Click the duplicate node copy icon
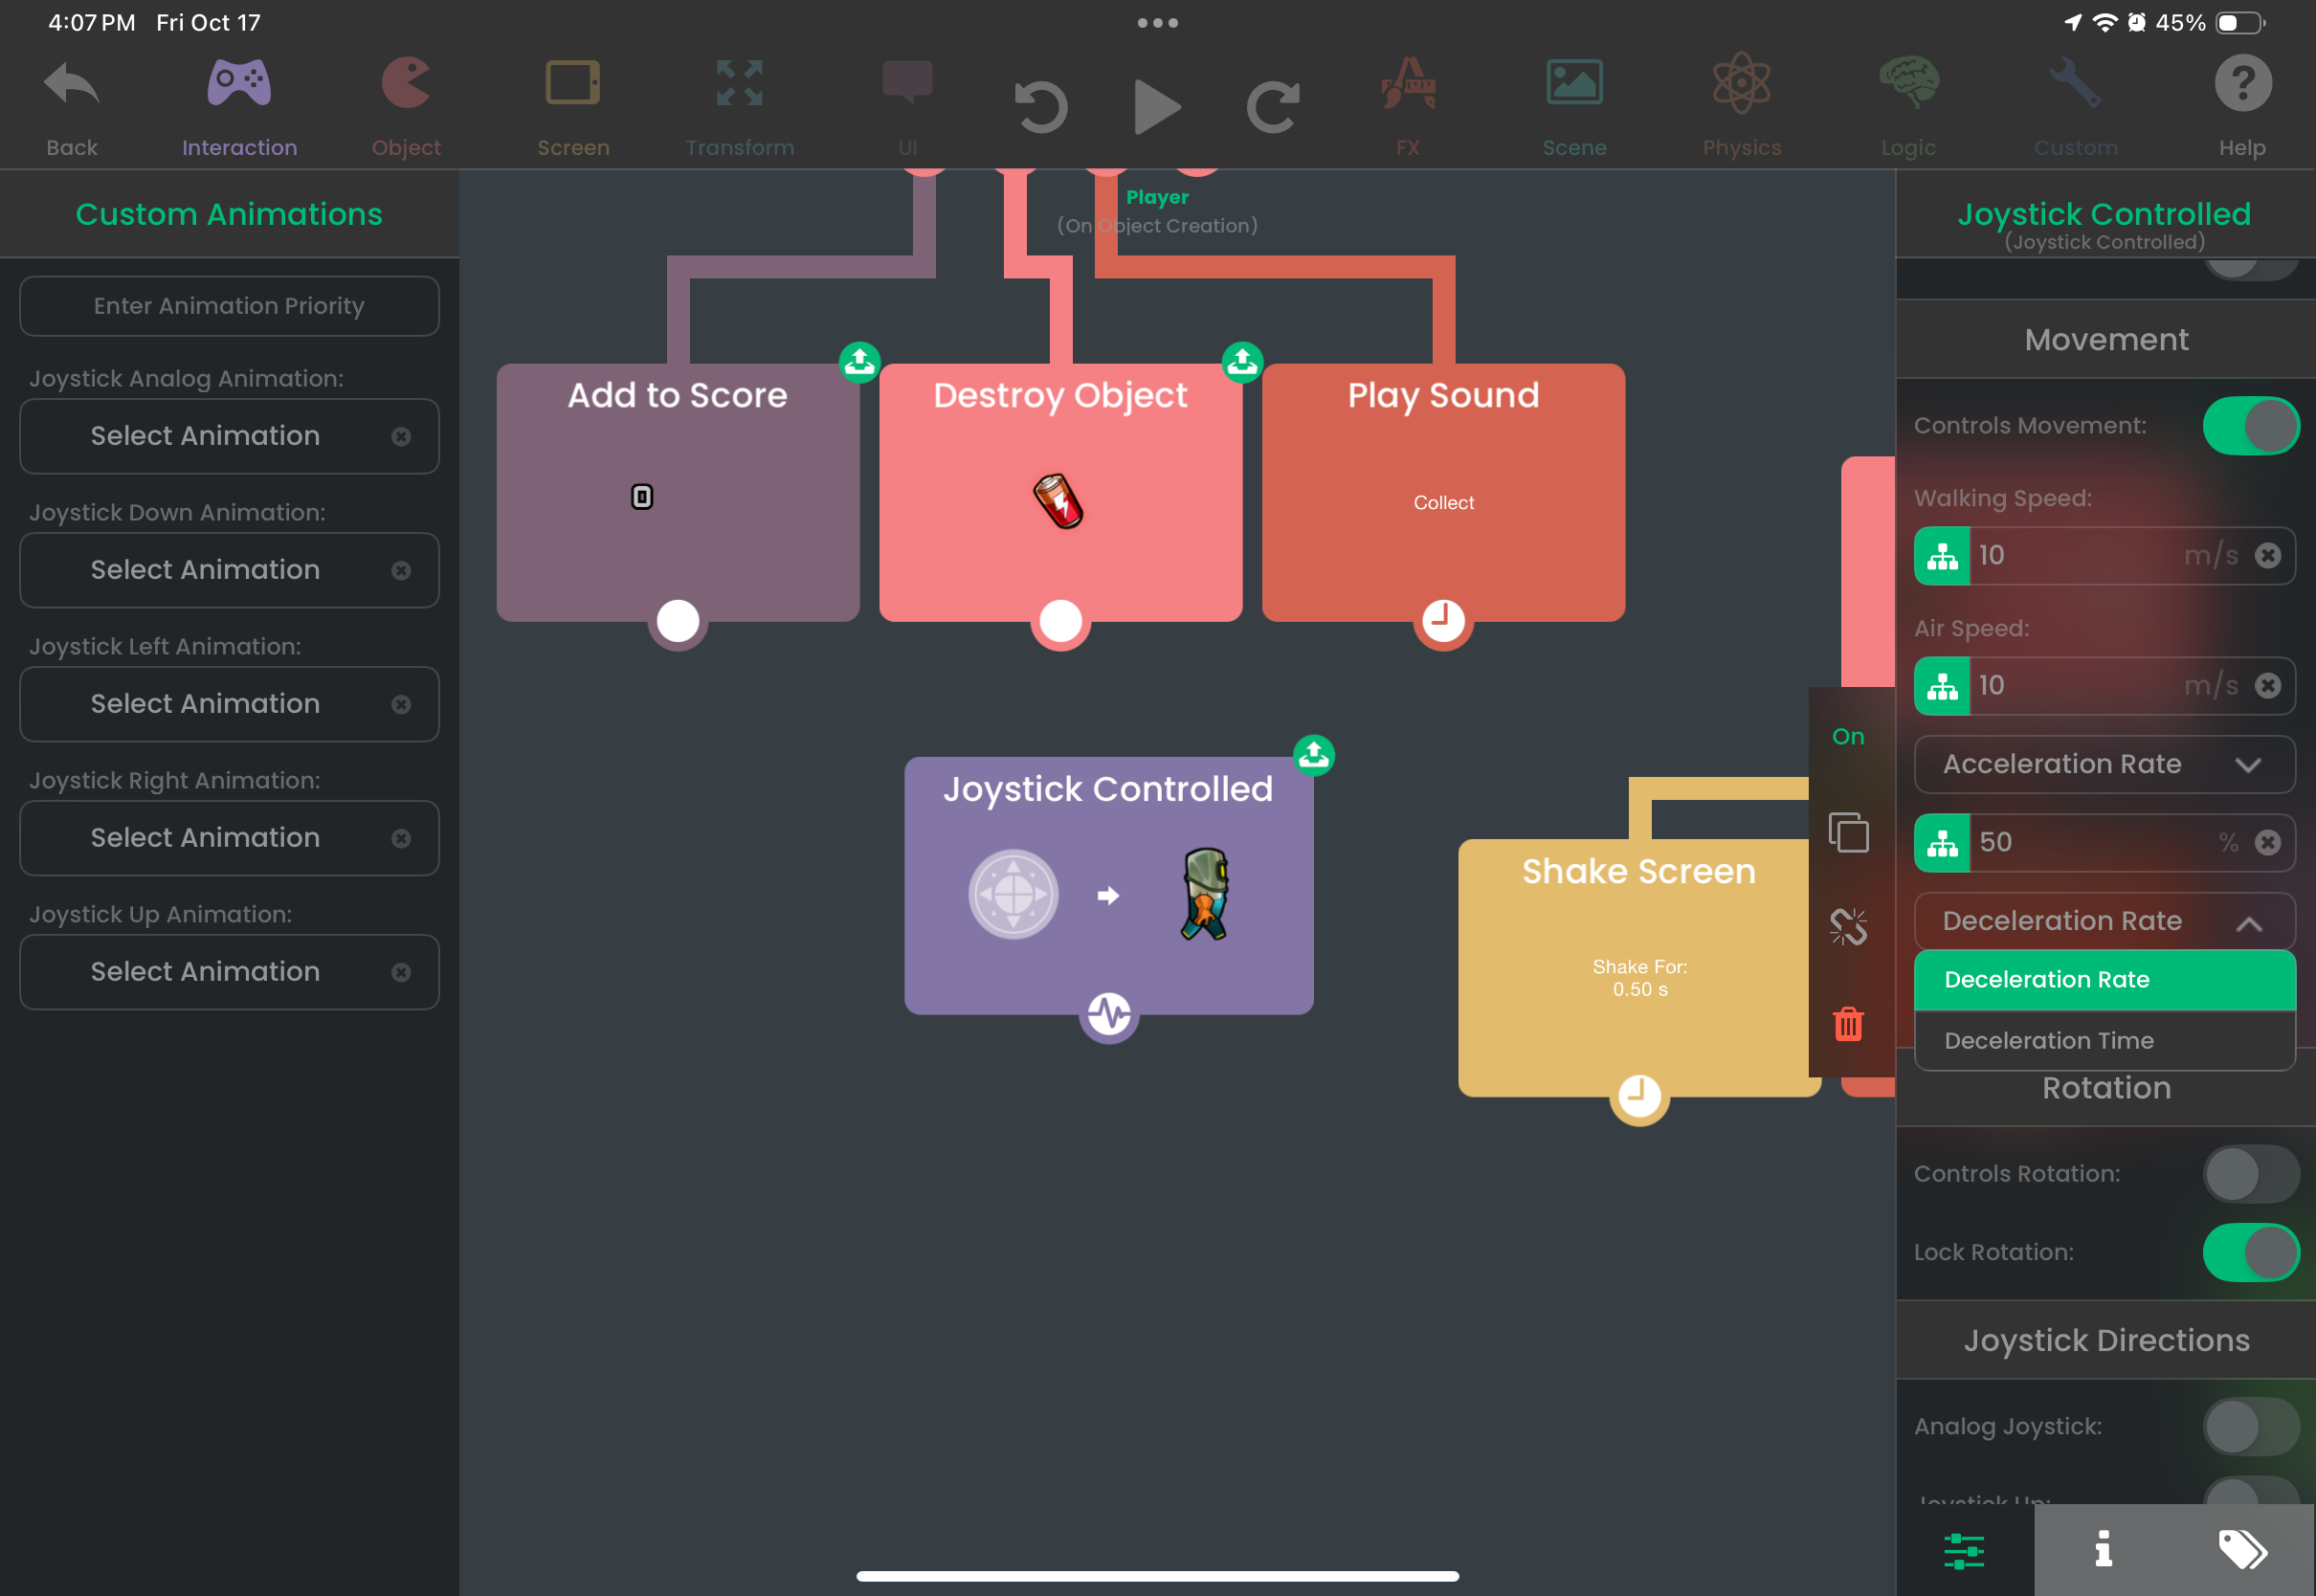This screenshot has width=2316, height=1596. [x=1847, y=832]
